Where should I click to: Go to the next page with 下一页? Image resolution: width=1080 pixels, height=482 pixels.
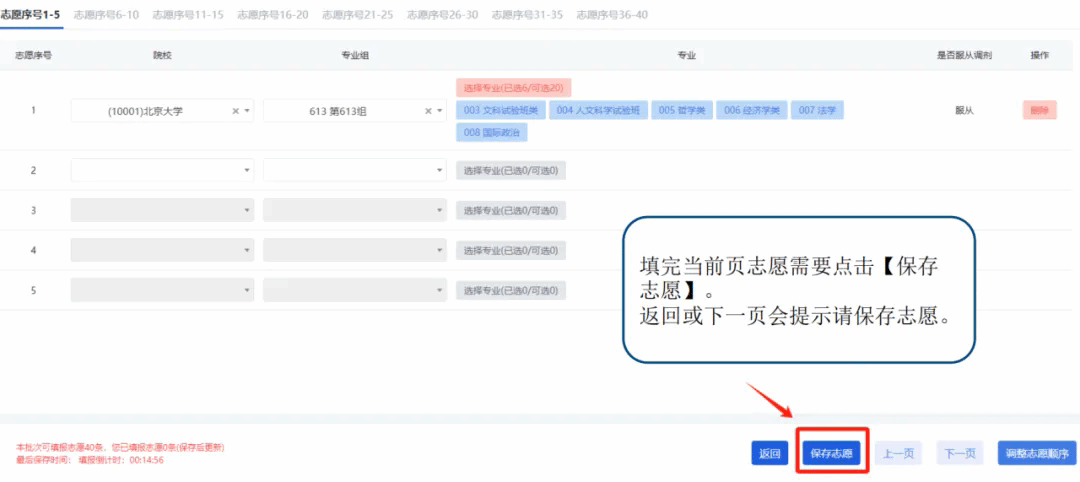point(959,453)
